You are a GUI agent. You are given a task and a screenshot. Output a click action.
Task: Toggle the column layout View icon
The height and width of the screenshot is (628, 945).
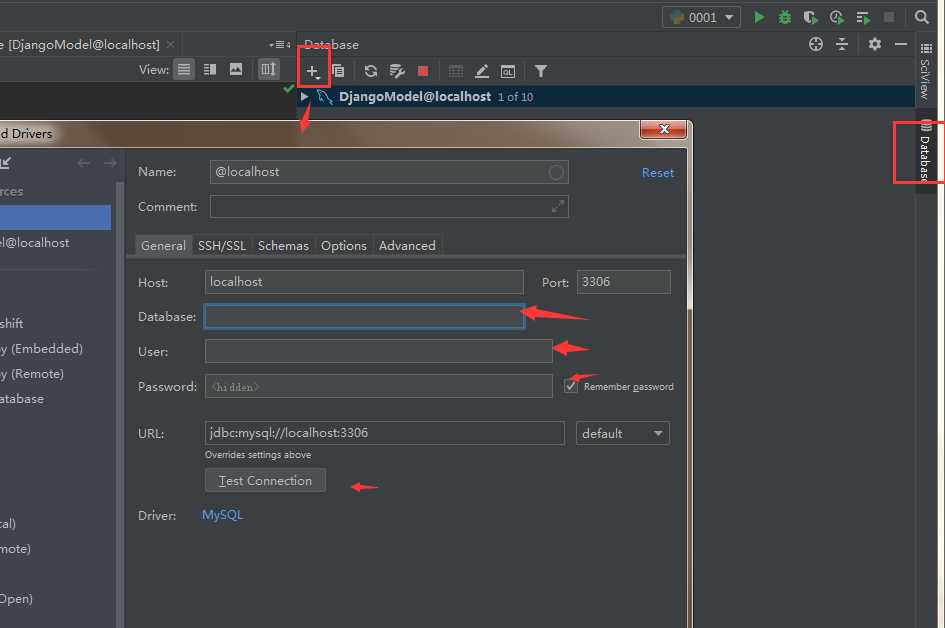268,69
